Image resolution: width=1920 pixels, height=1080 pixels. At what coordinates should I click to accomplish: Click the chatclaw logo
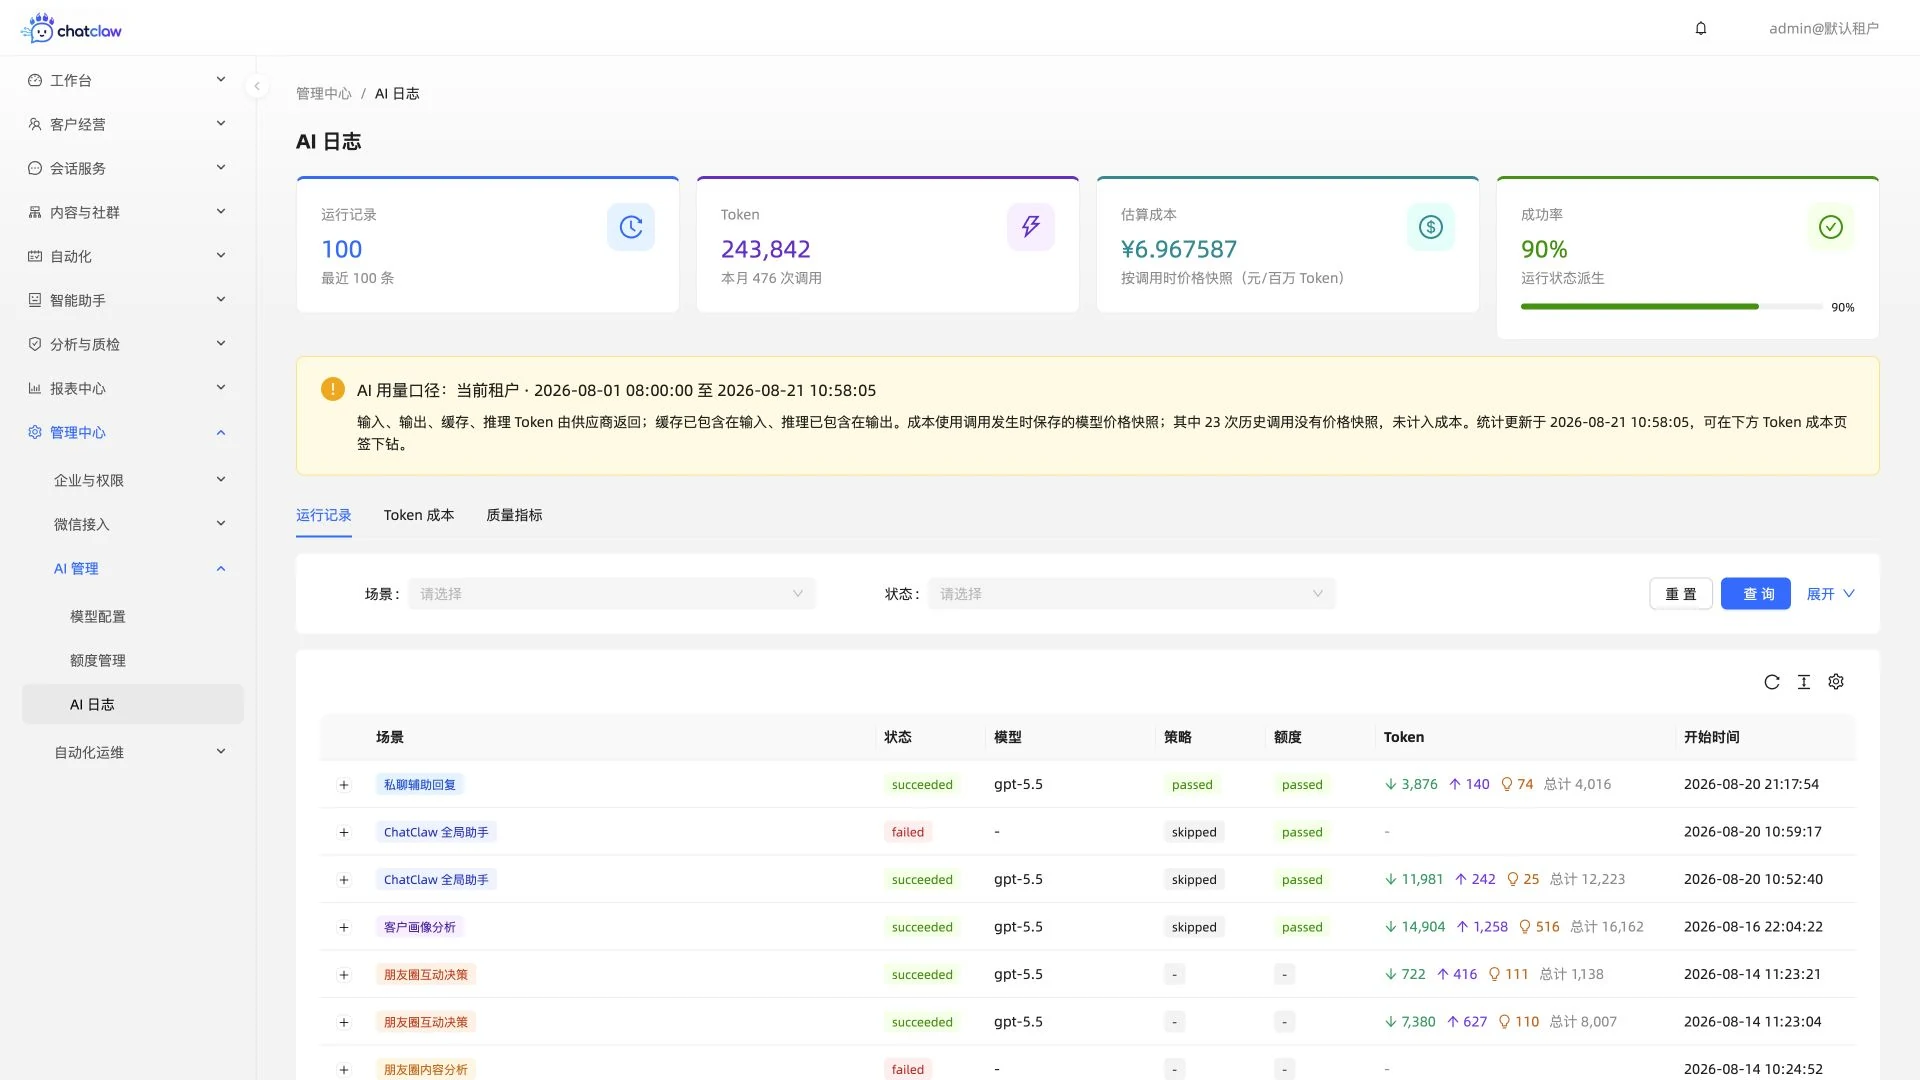(71, 28)
